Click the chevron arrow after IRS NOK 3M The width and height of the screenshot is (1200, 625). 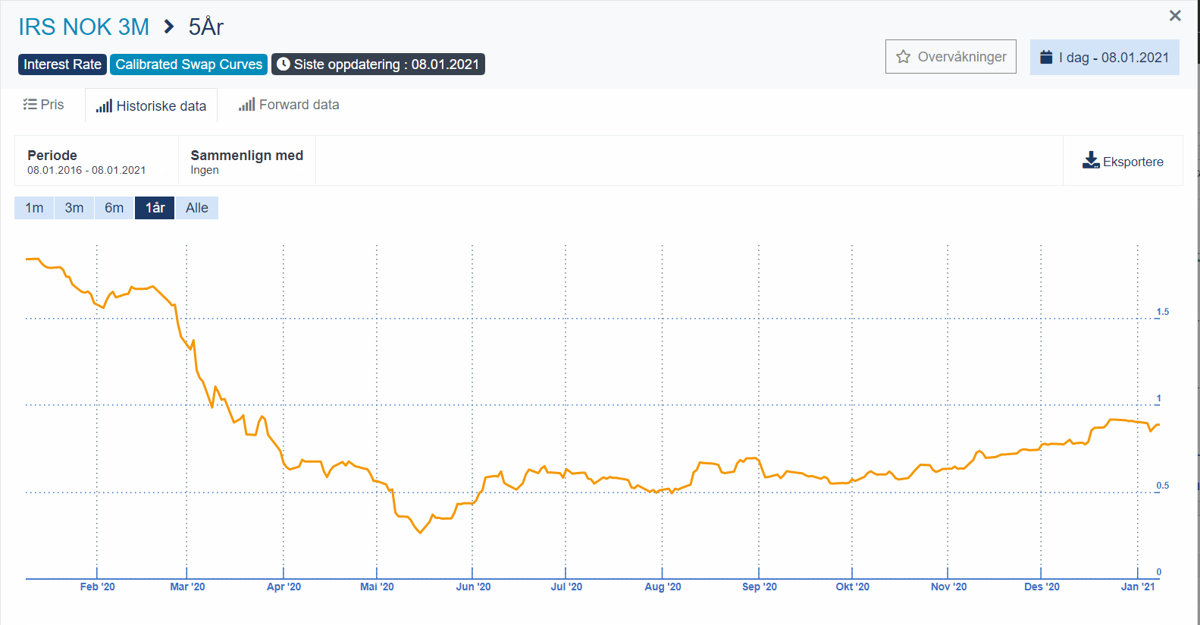pyautogui.click(x=169, y=27)
